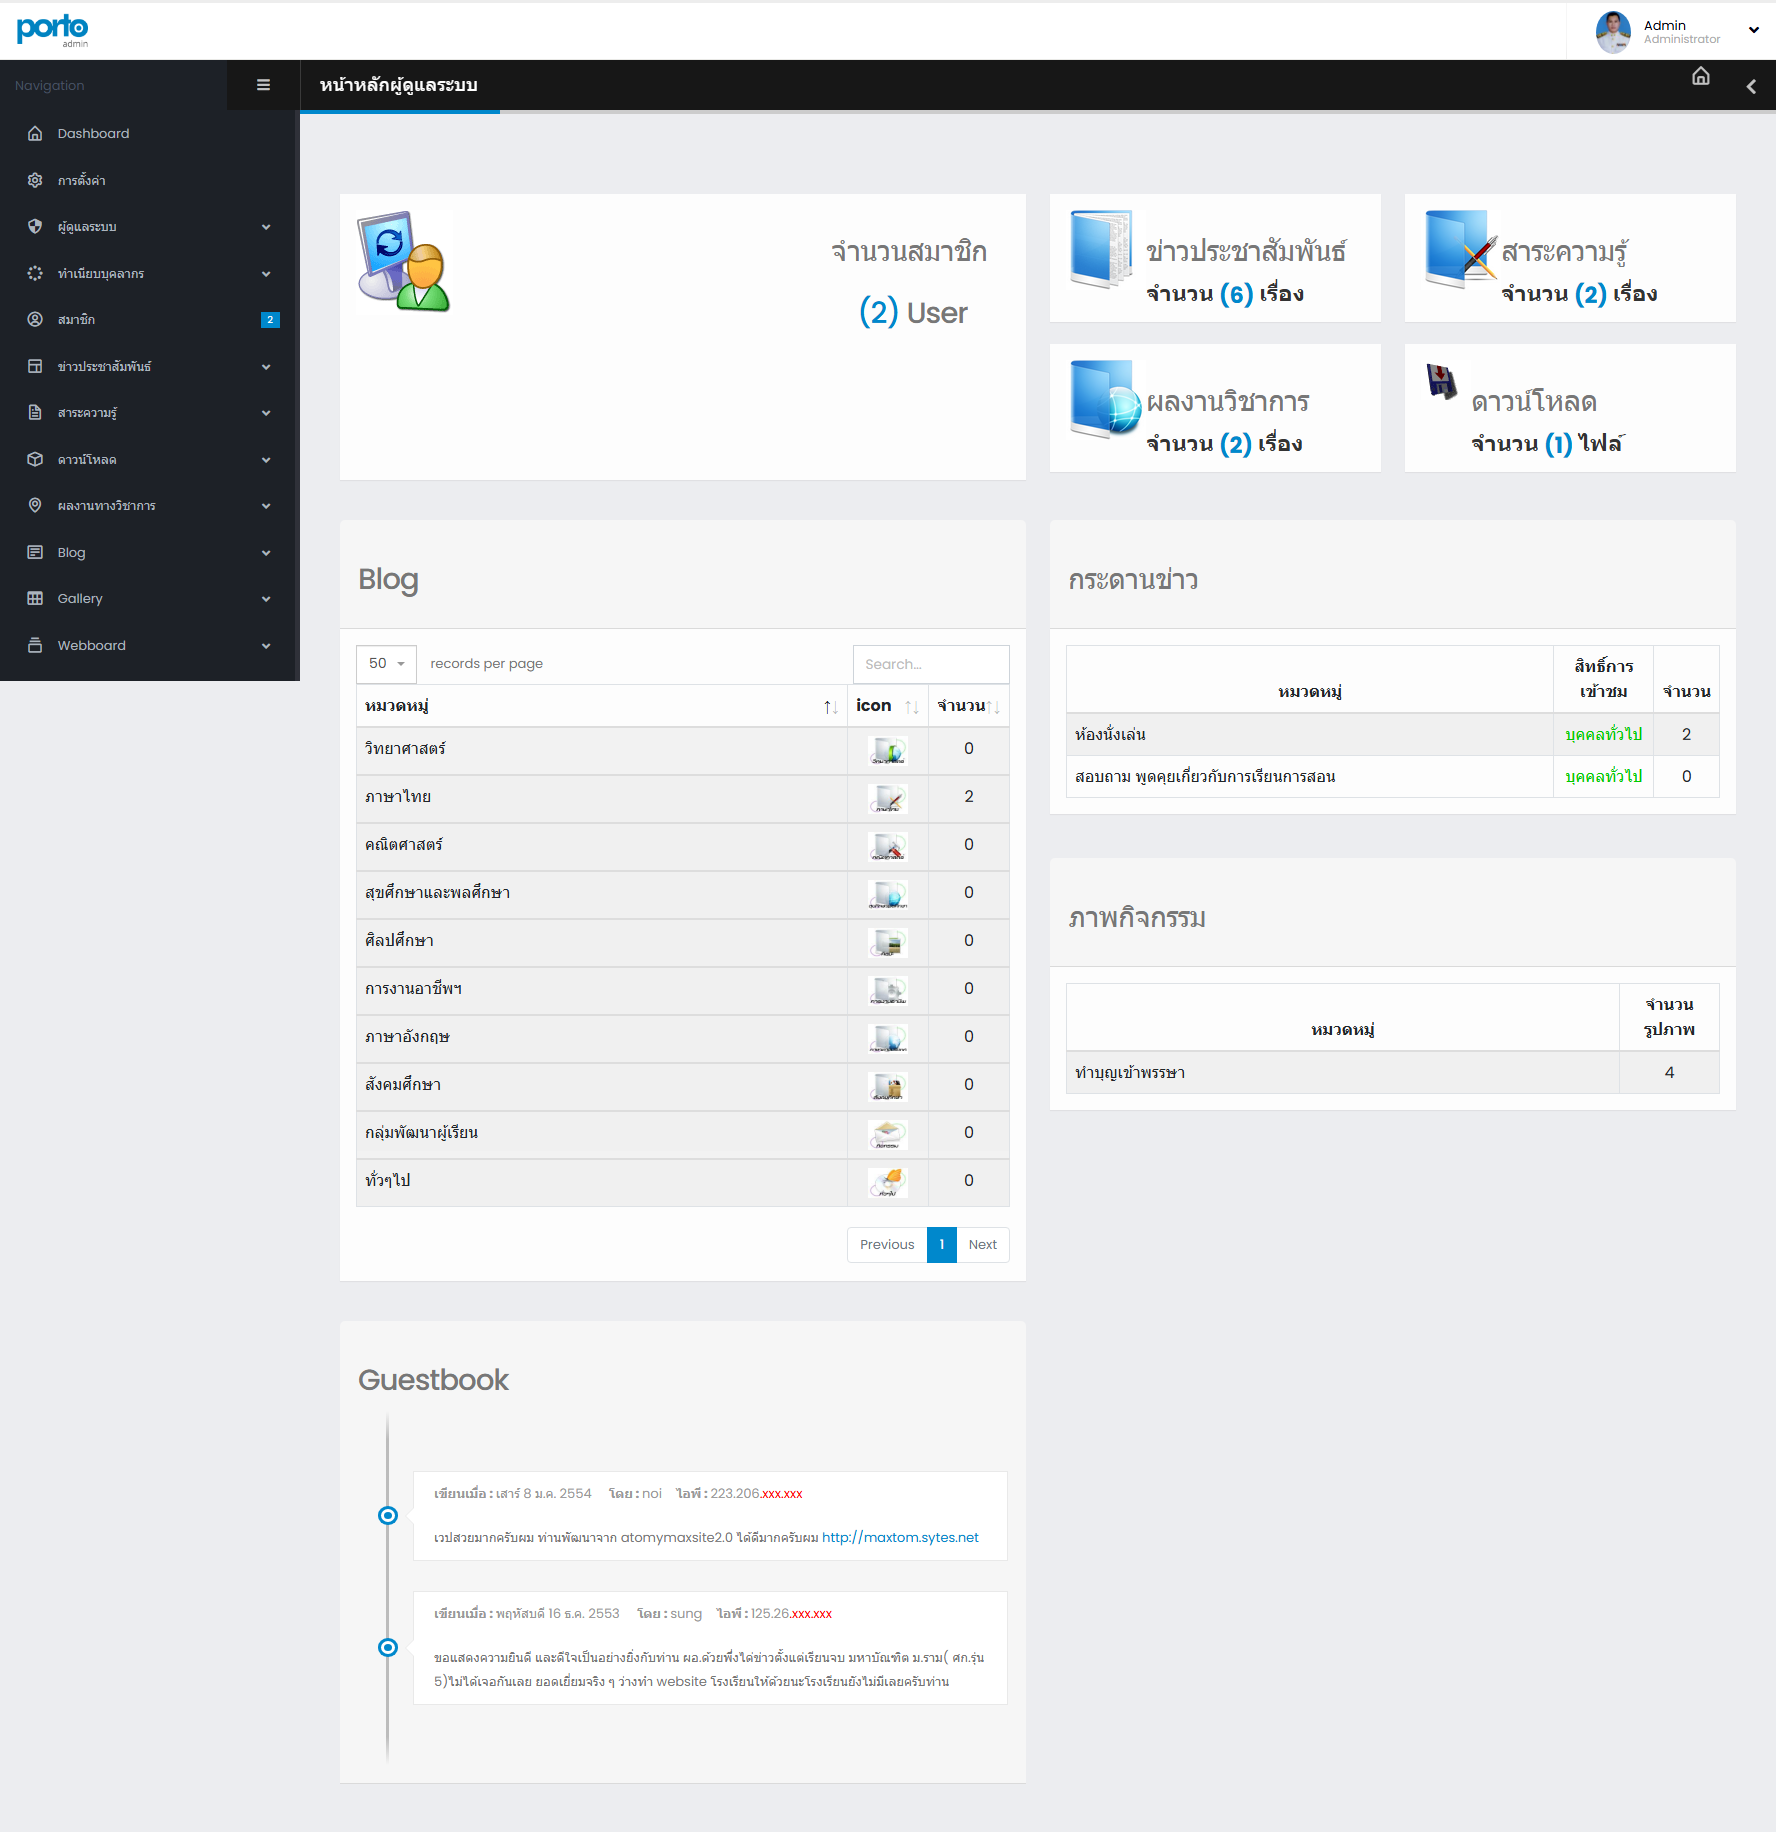
Task: Click the ดาวน์โหลด download card icon
Action: pyautogui.click(x=1441, y=381)
